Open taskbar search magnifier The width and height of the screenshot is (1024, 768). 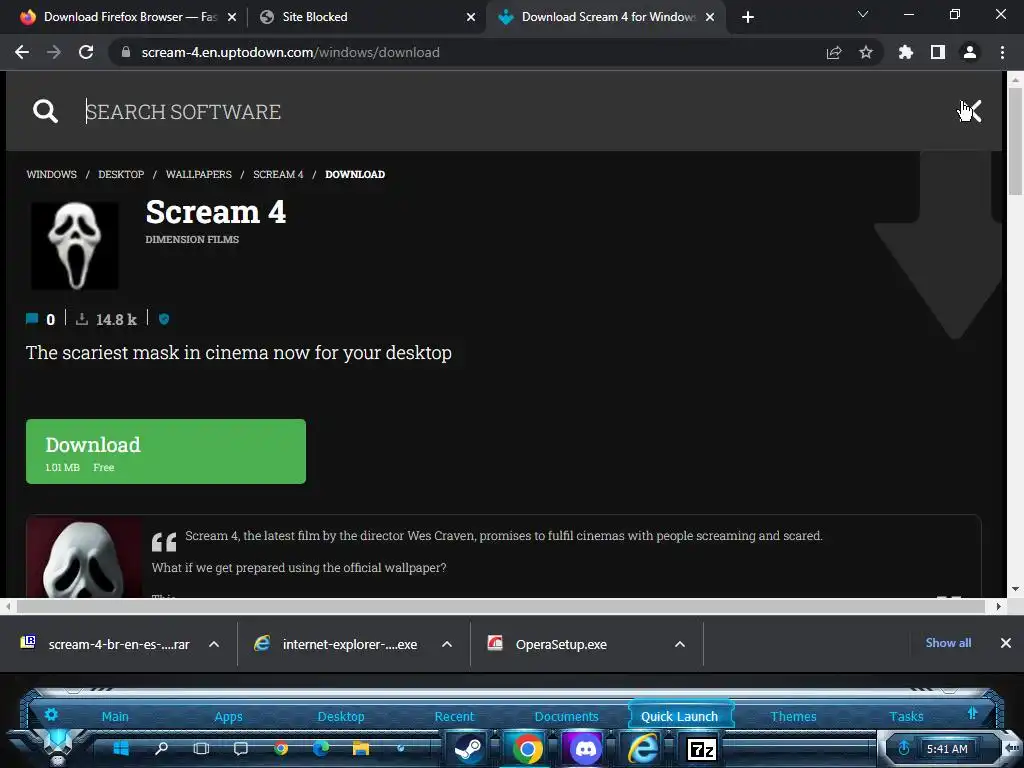point(161,748)
